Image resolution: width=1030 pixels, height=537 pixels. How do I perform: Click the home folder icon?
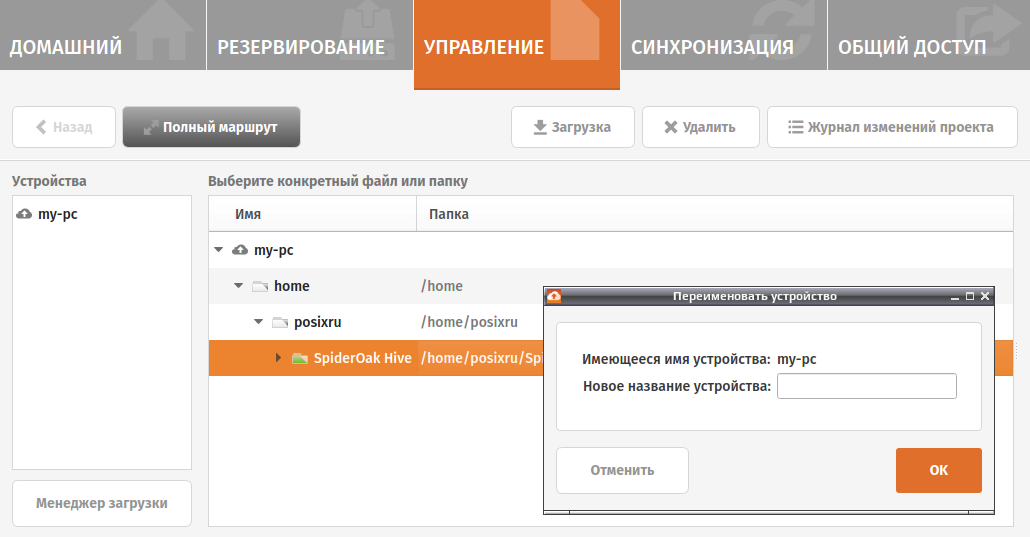261,286
